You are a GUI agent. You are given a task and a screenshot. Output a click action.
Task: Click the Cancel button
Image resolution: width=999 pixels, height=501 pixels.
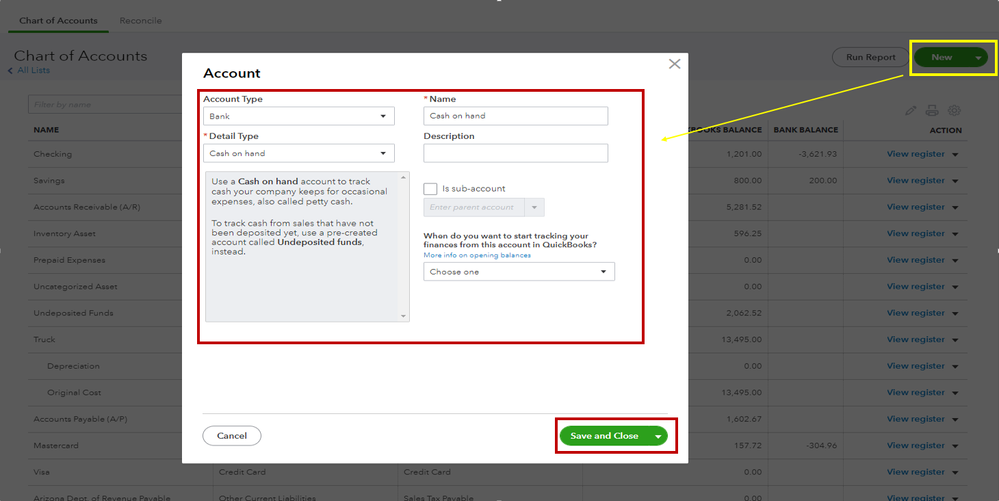coord(232,436)
